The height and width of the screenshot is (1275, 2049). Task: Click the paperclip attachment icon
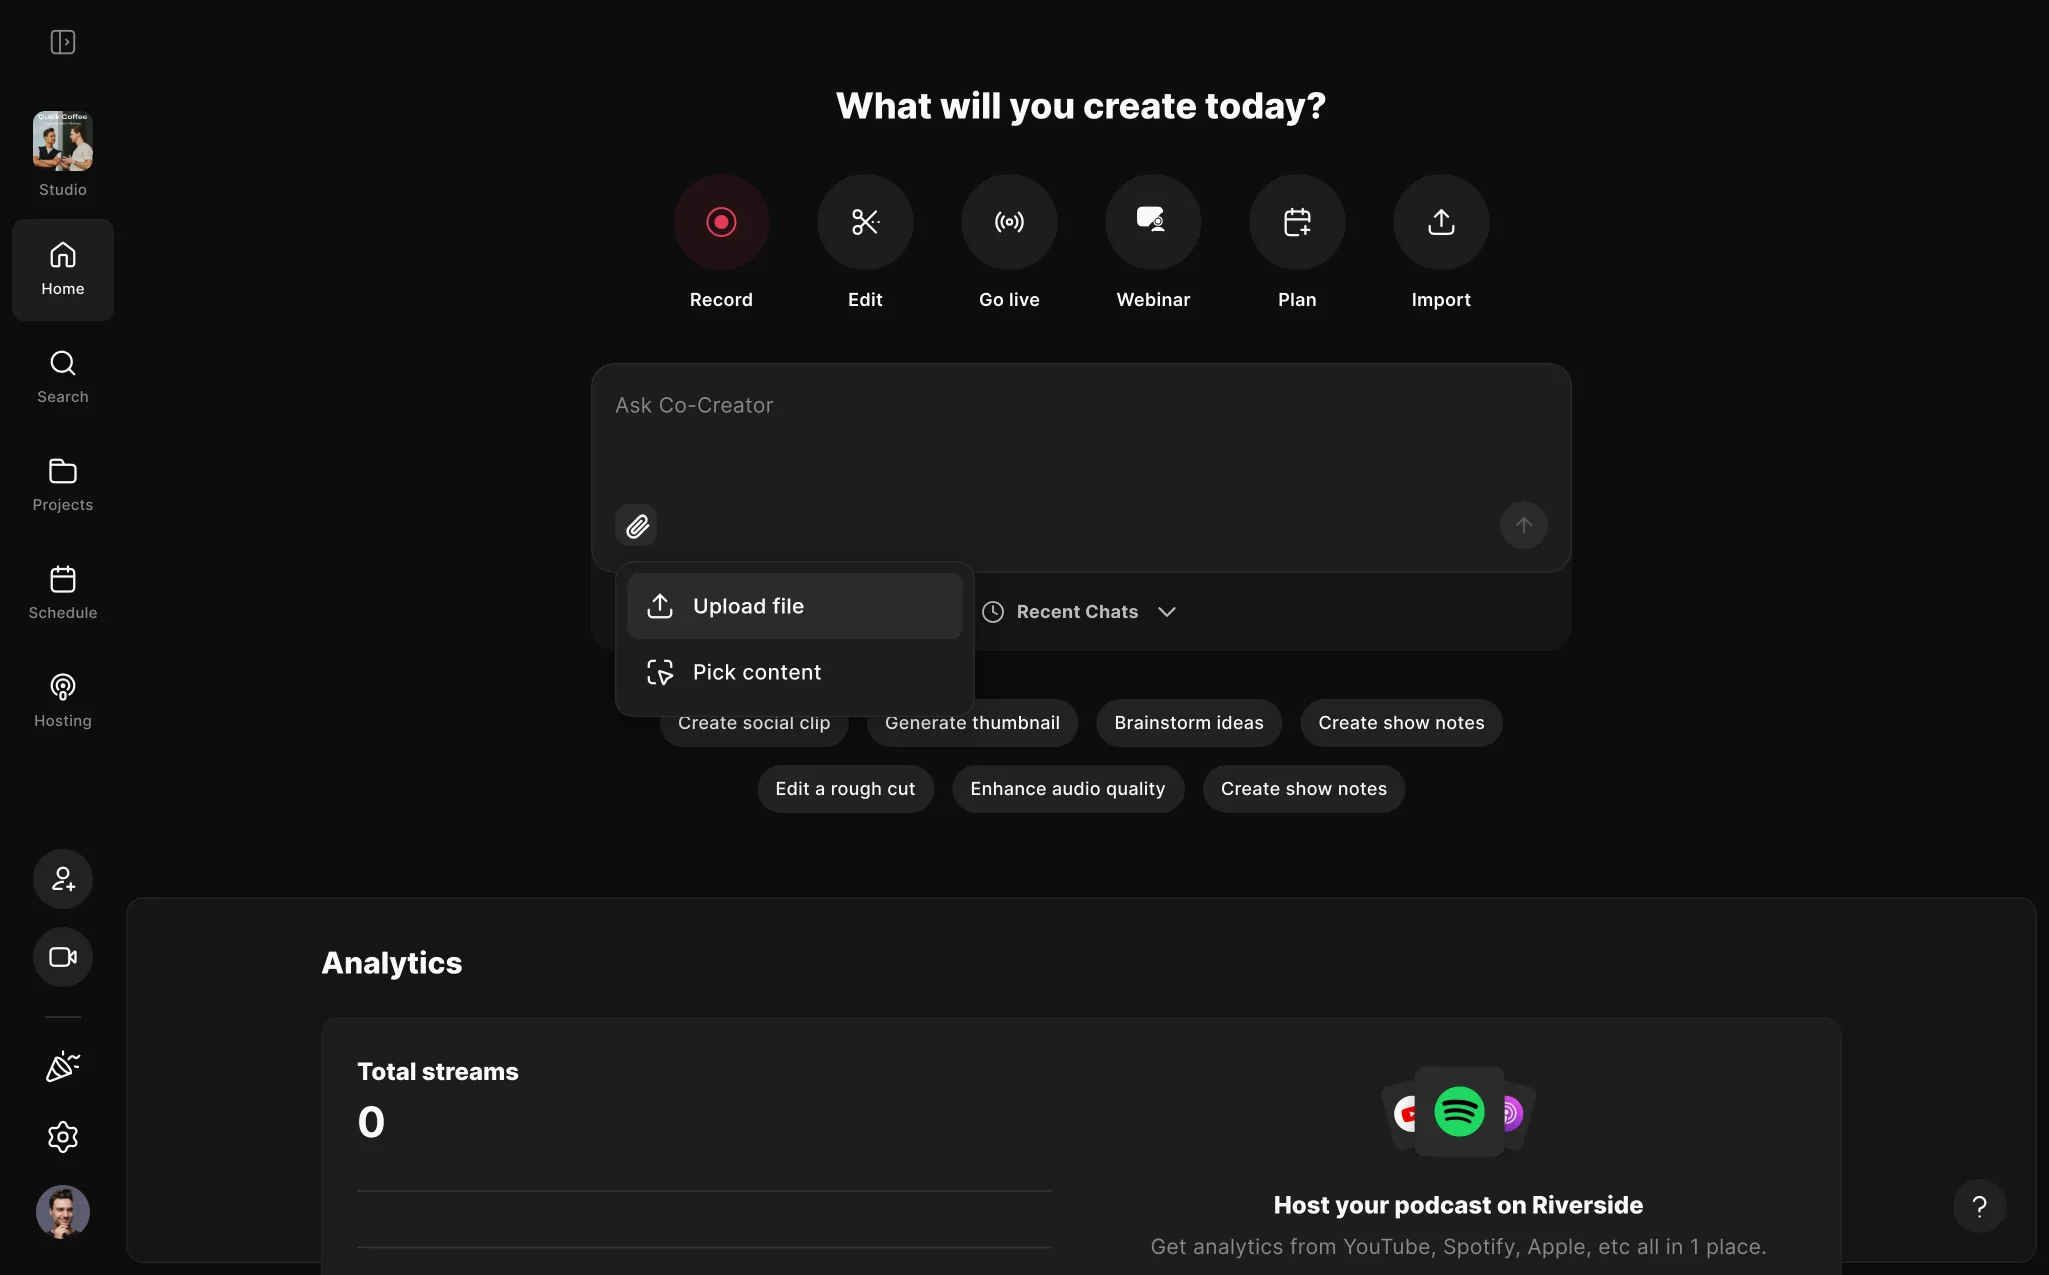point(637,526)
